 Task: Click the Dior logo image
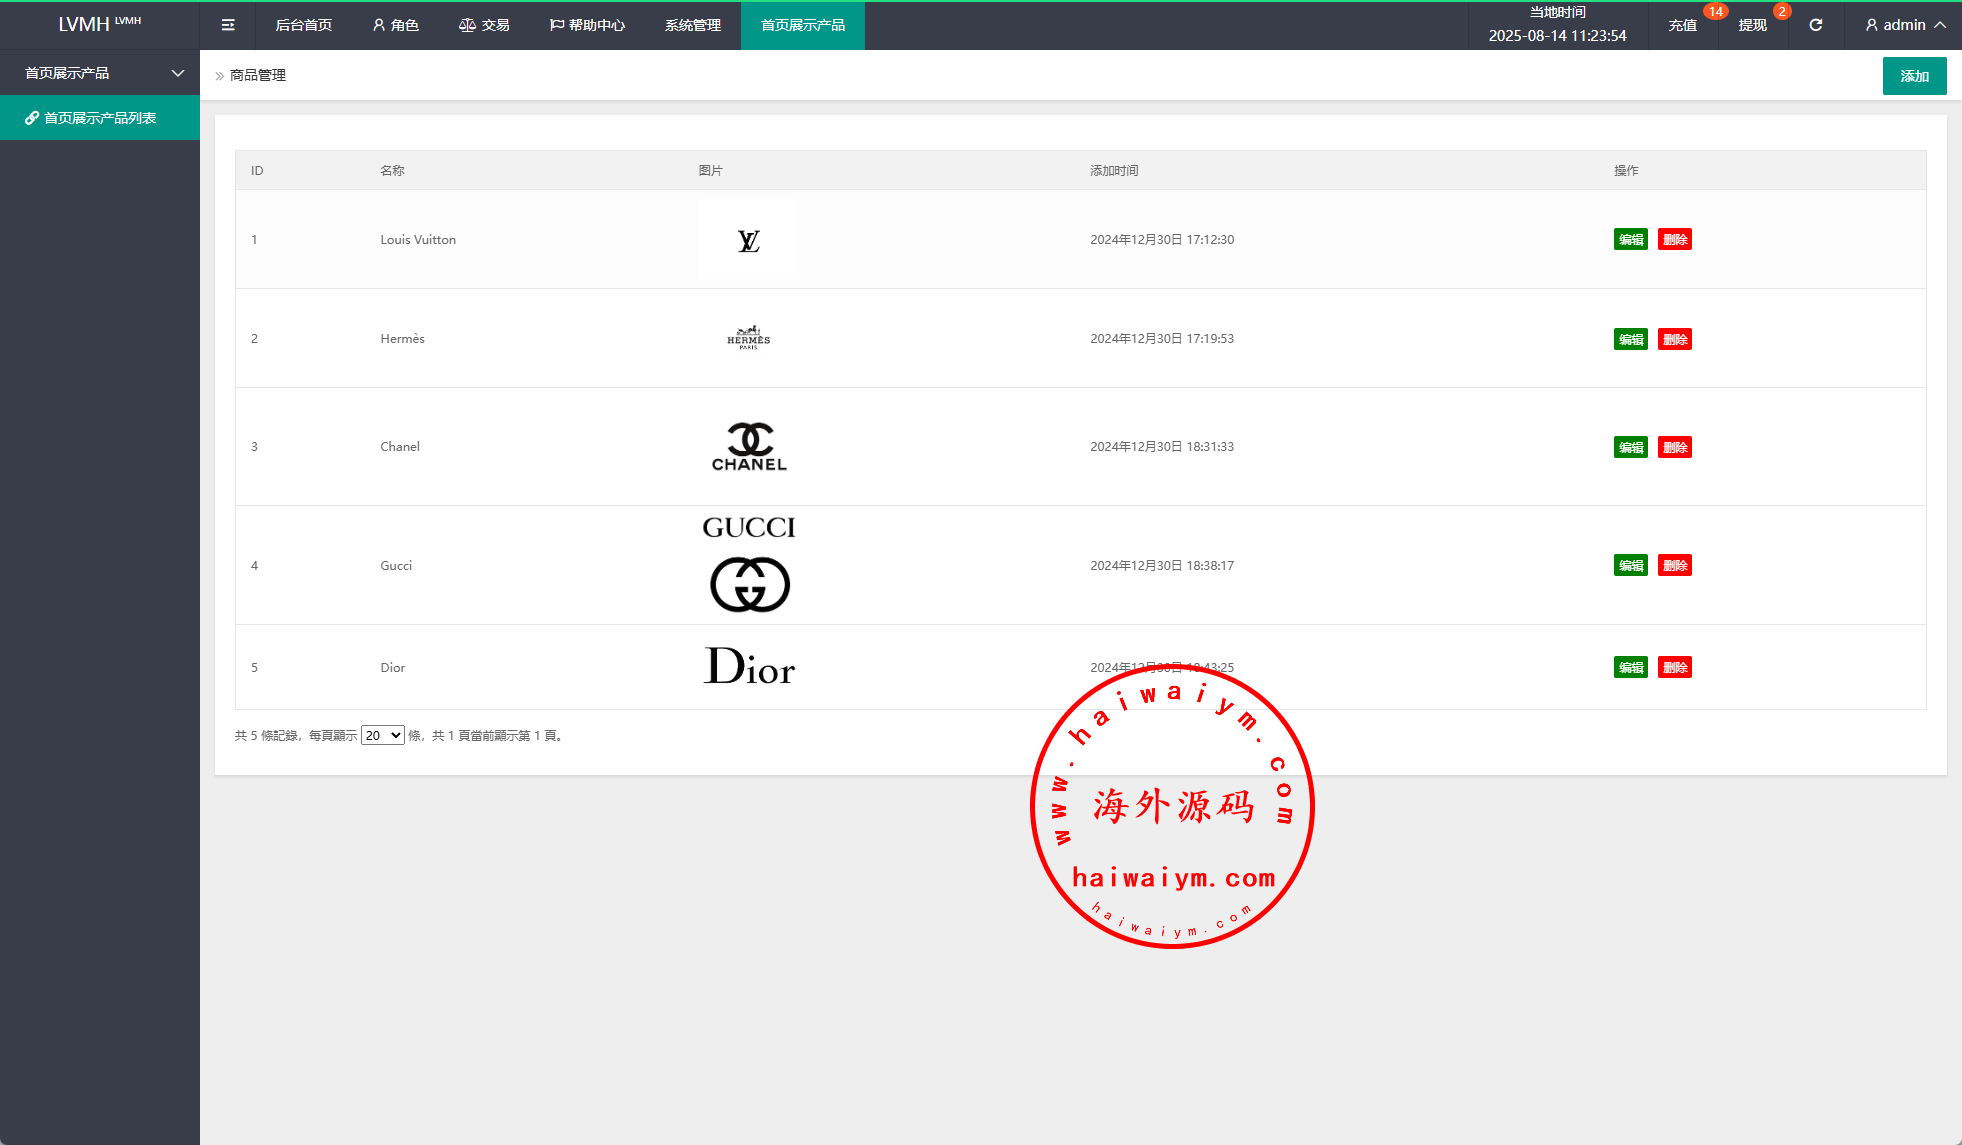tap(749, 667)
